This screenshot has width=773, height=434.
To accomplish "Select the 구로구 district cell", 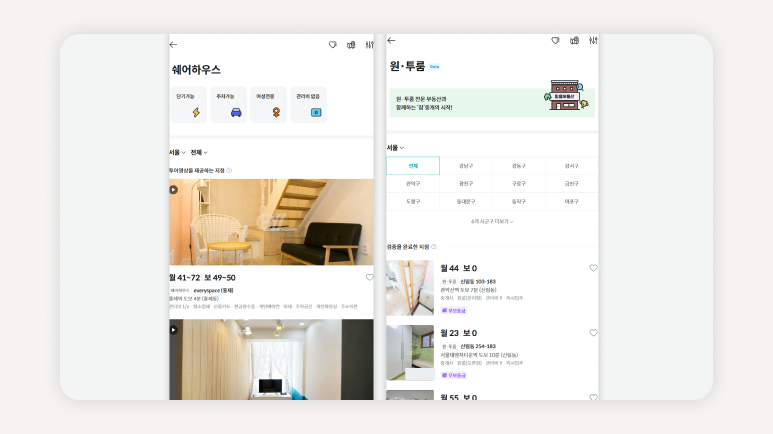I will 519,183.
